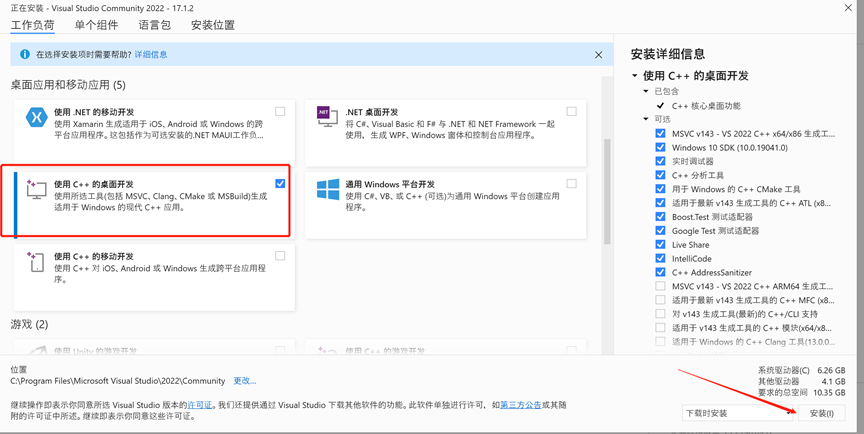Uncheck the Live Share component
864x434 pixels.
click(x=660, y=245)
